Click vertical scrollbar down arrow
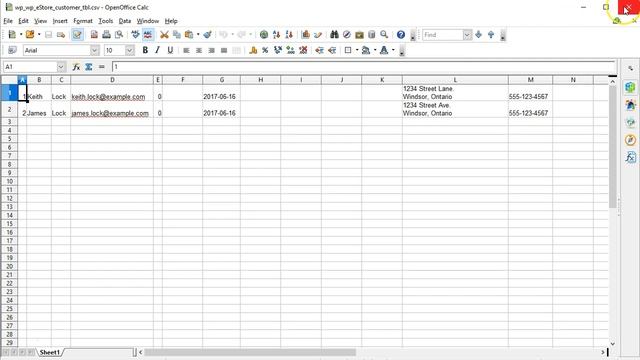The width and height of the screenshot is (640, 360). coord(613,344)
